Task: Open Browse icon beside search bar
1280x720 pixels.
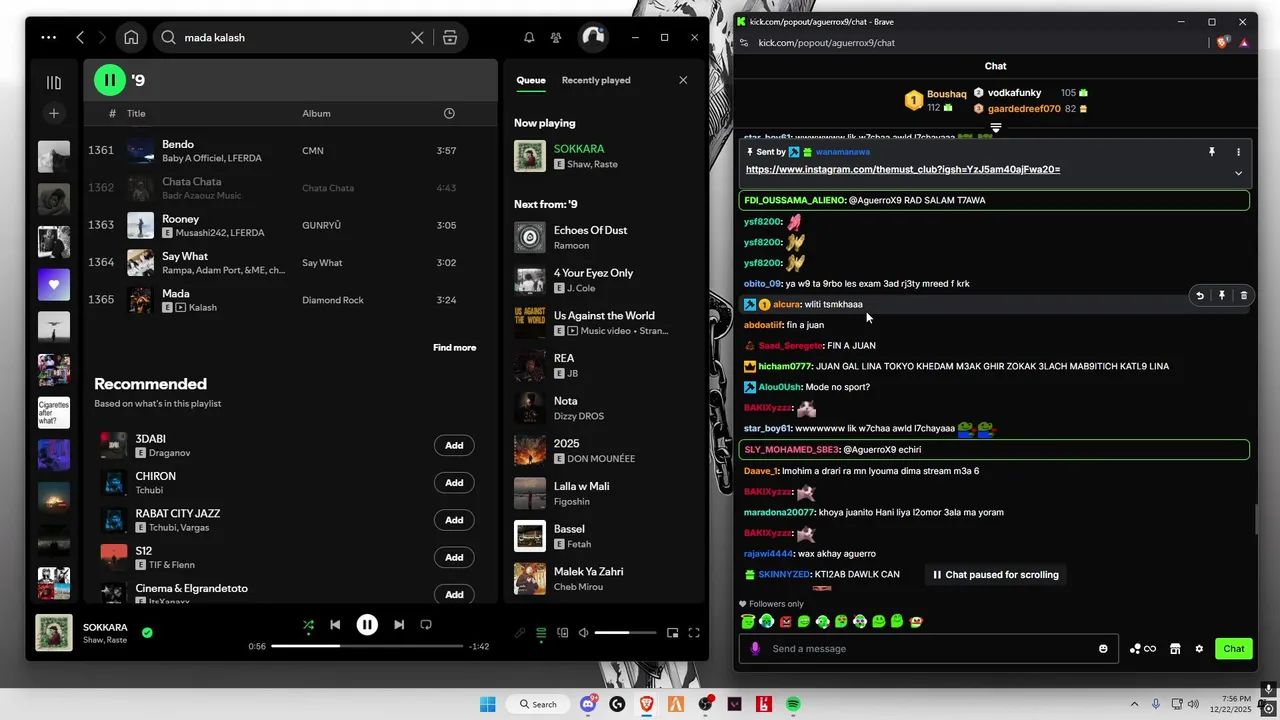Action: click(x=450, y=37)
